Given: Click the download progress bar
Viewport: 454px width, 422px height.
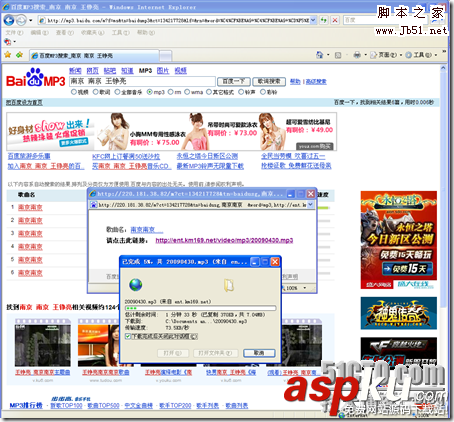Looking at the screenshot, I should tap(200, 308).
